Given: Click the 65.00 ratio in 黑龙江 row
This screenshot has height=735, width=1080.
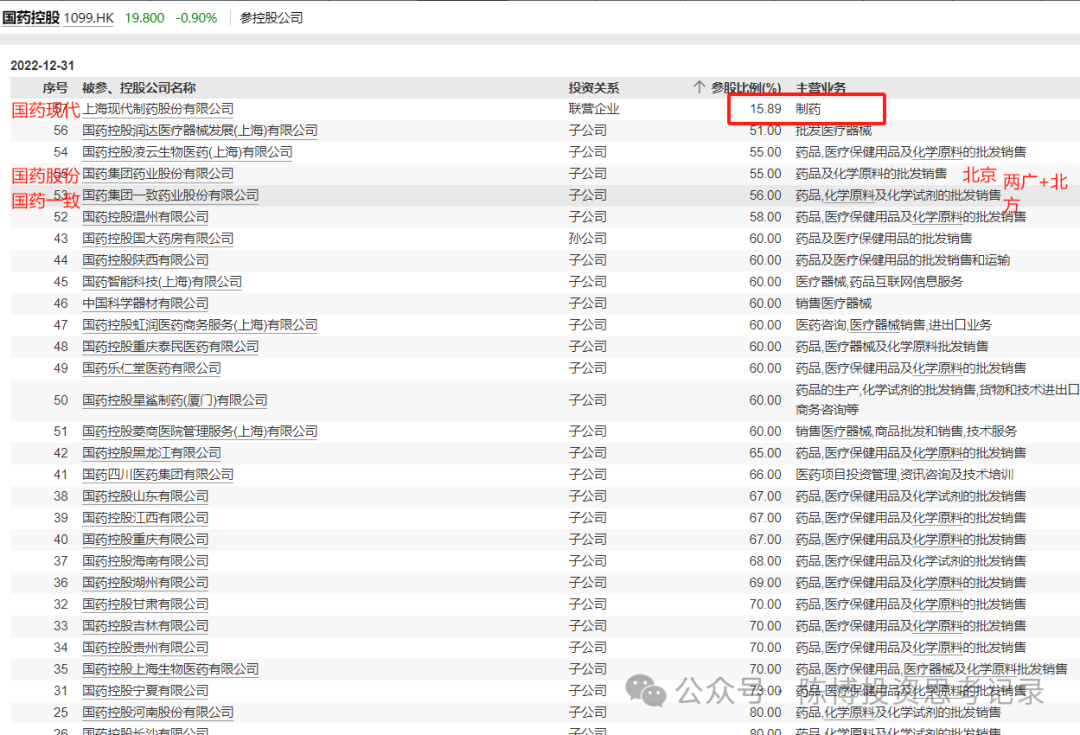Looking at the screenshot, I should (x=765, y=453).
